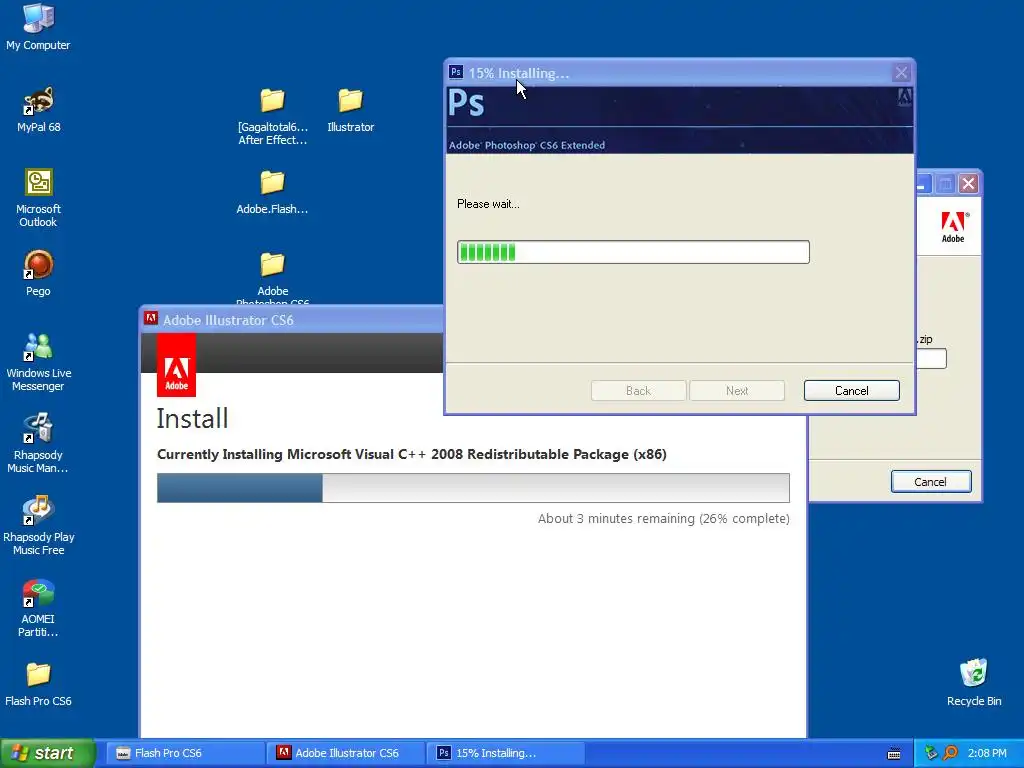Open the My Computer desktop icon
The height and width of the screenshot is (768, 1024).
pyautogui.click(x=38, y=26)
